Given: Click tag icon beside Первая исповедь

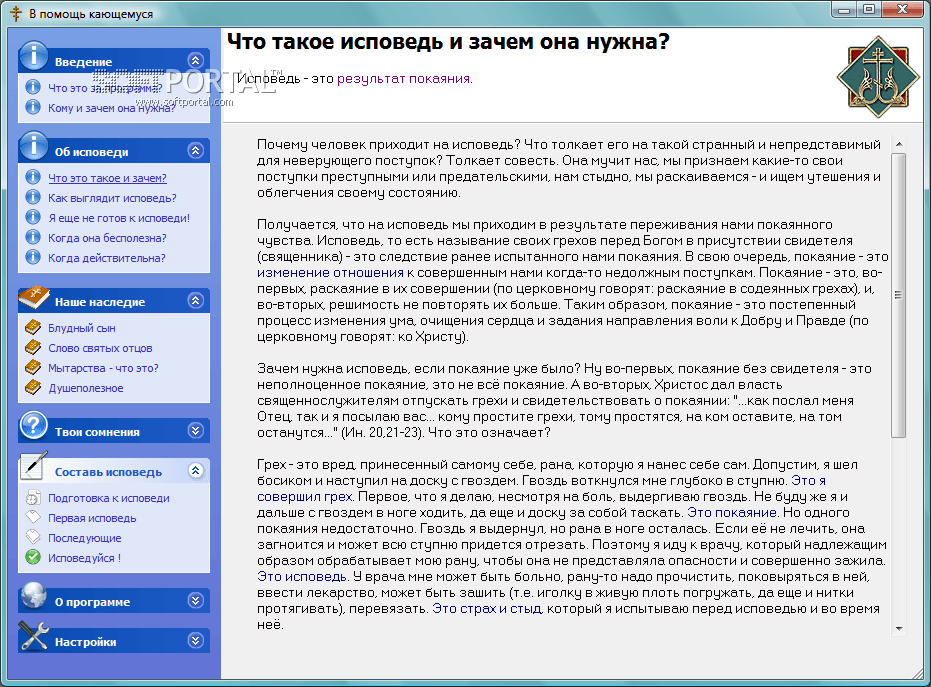Looking at the screenshot, I should 33,517.
